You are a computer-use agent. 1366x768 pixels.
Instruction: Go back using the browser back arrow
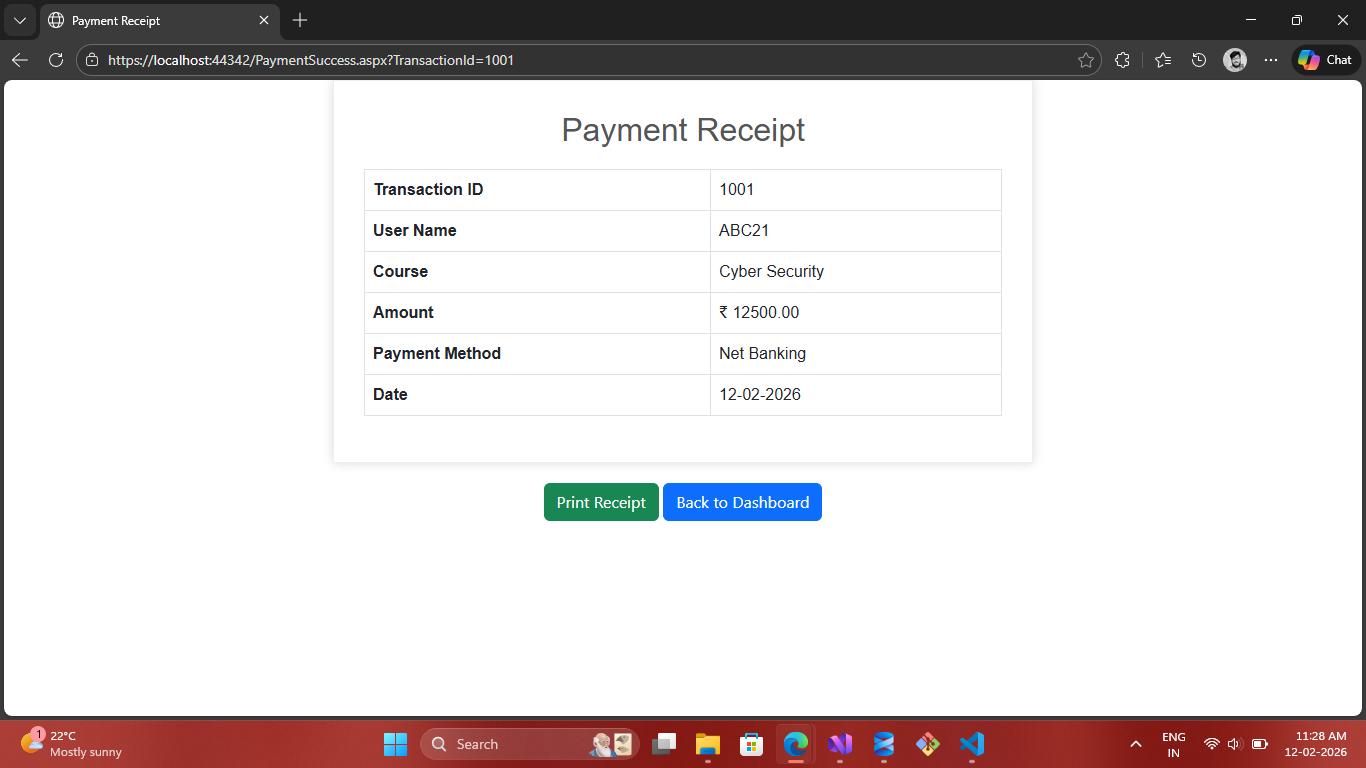[20, 60]
